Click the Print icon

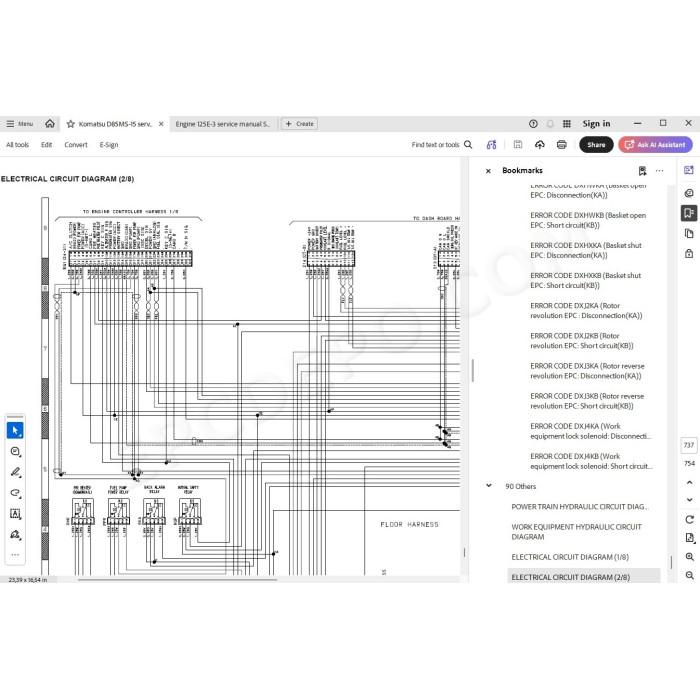tap(562, 145)
